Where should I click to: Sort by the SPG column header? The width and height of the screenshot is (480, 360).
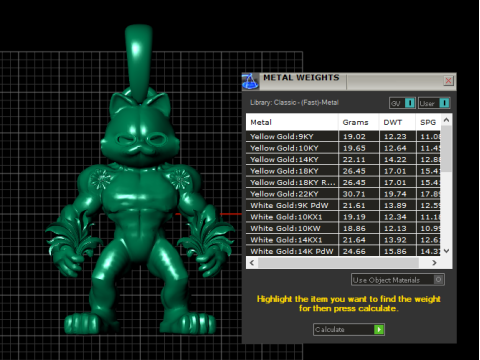tap(428, 122)
